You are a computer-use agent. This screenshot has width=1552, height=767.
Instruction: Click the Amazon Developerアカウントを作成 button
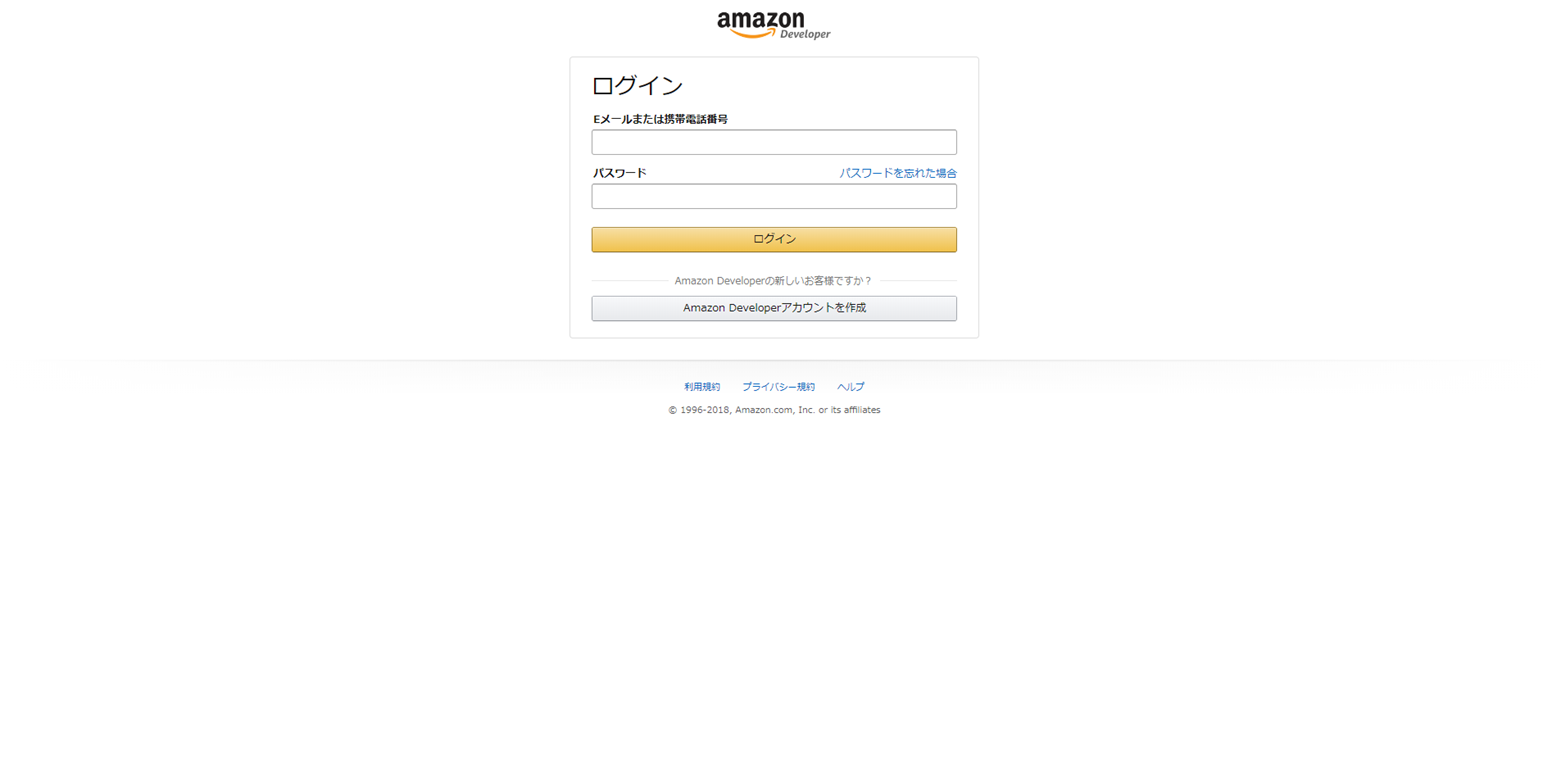774,308
